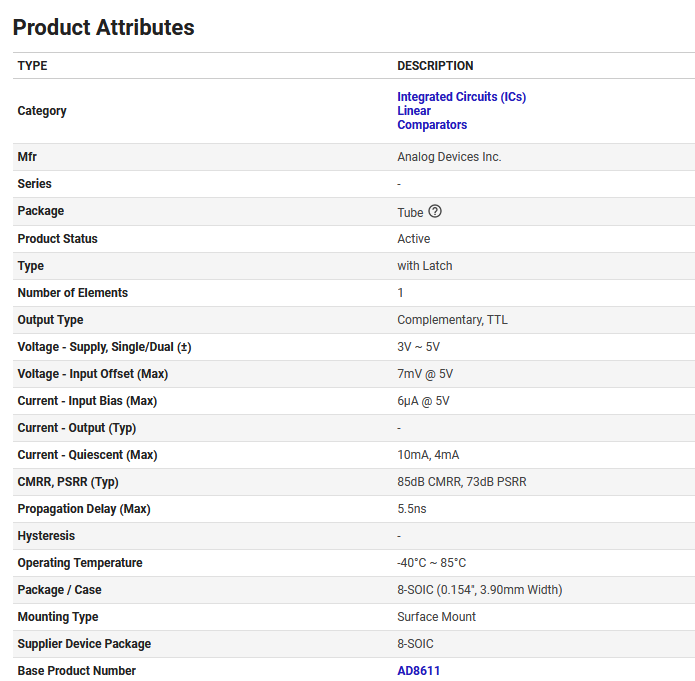Screen dimensions: 695x681
Task: Select the Complementary, TTL output type value
Action: tap(452, 320)
